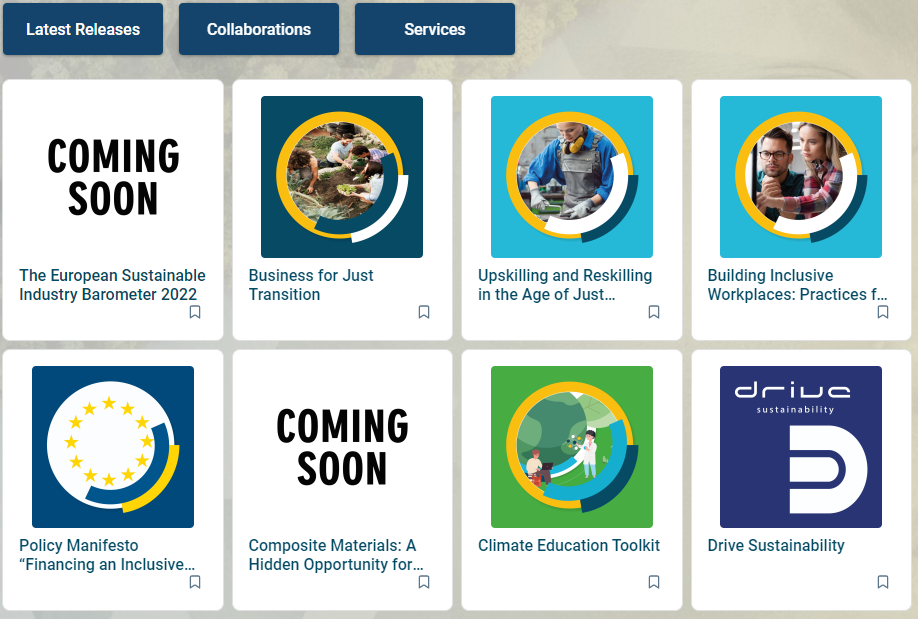
Task: Open the Policy Manifesto title link
Action: point(107,555)
